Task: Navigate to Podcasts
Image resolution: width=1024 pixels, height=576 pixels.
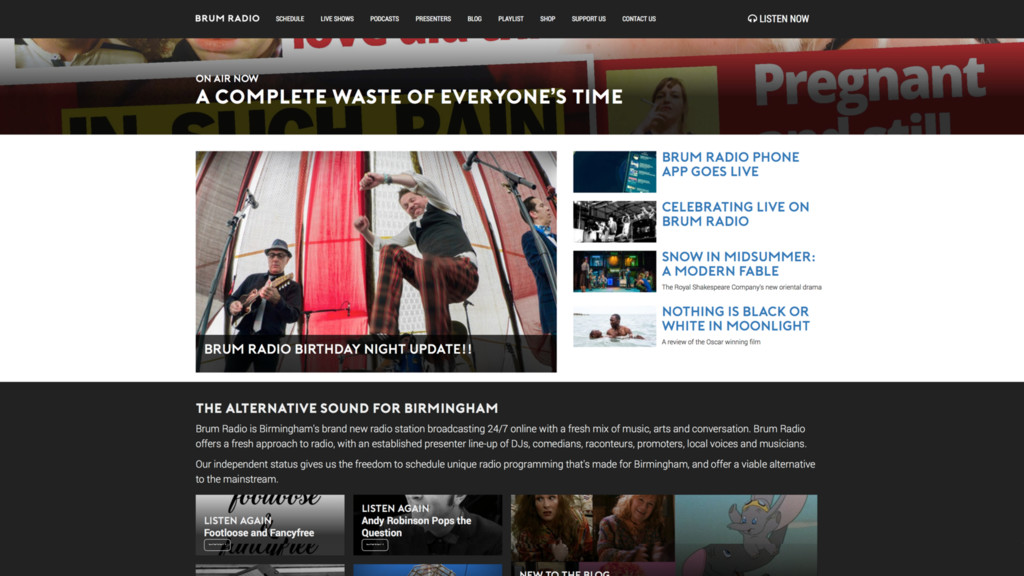Action: tap(385, 19)
